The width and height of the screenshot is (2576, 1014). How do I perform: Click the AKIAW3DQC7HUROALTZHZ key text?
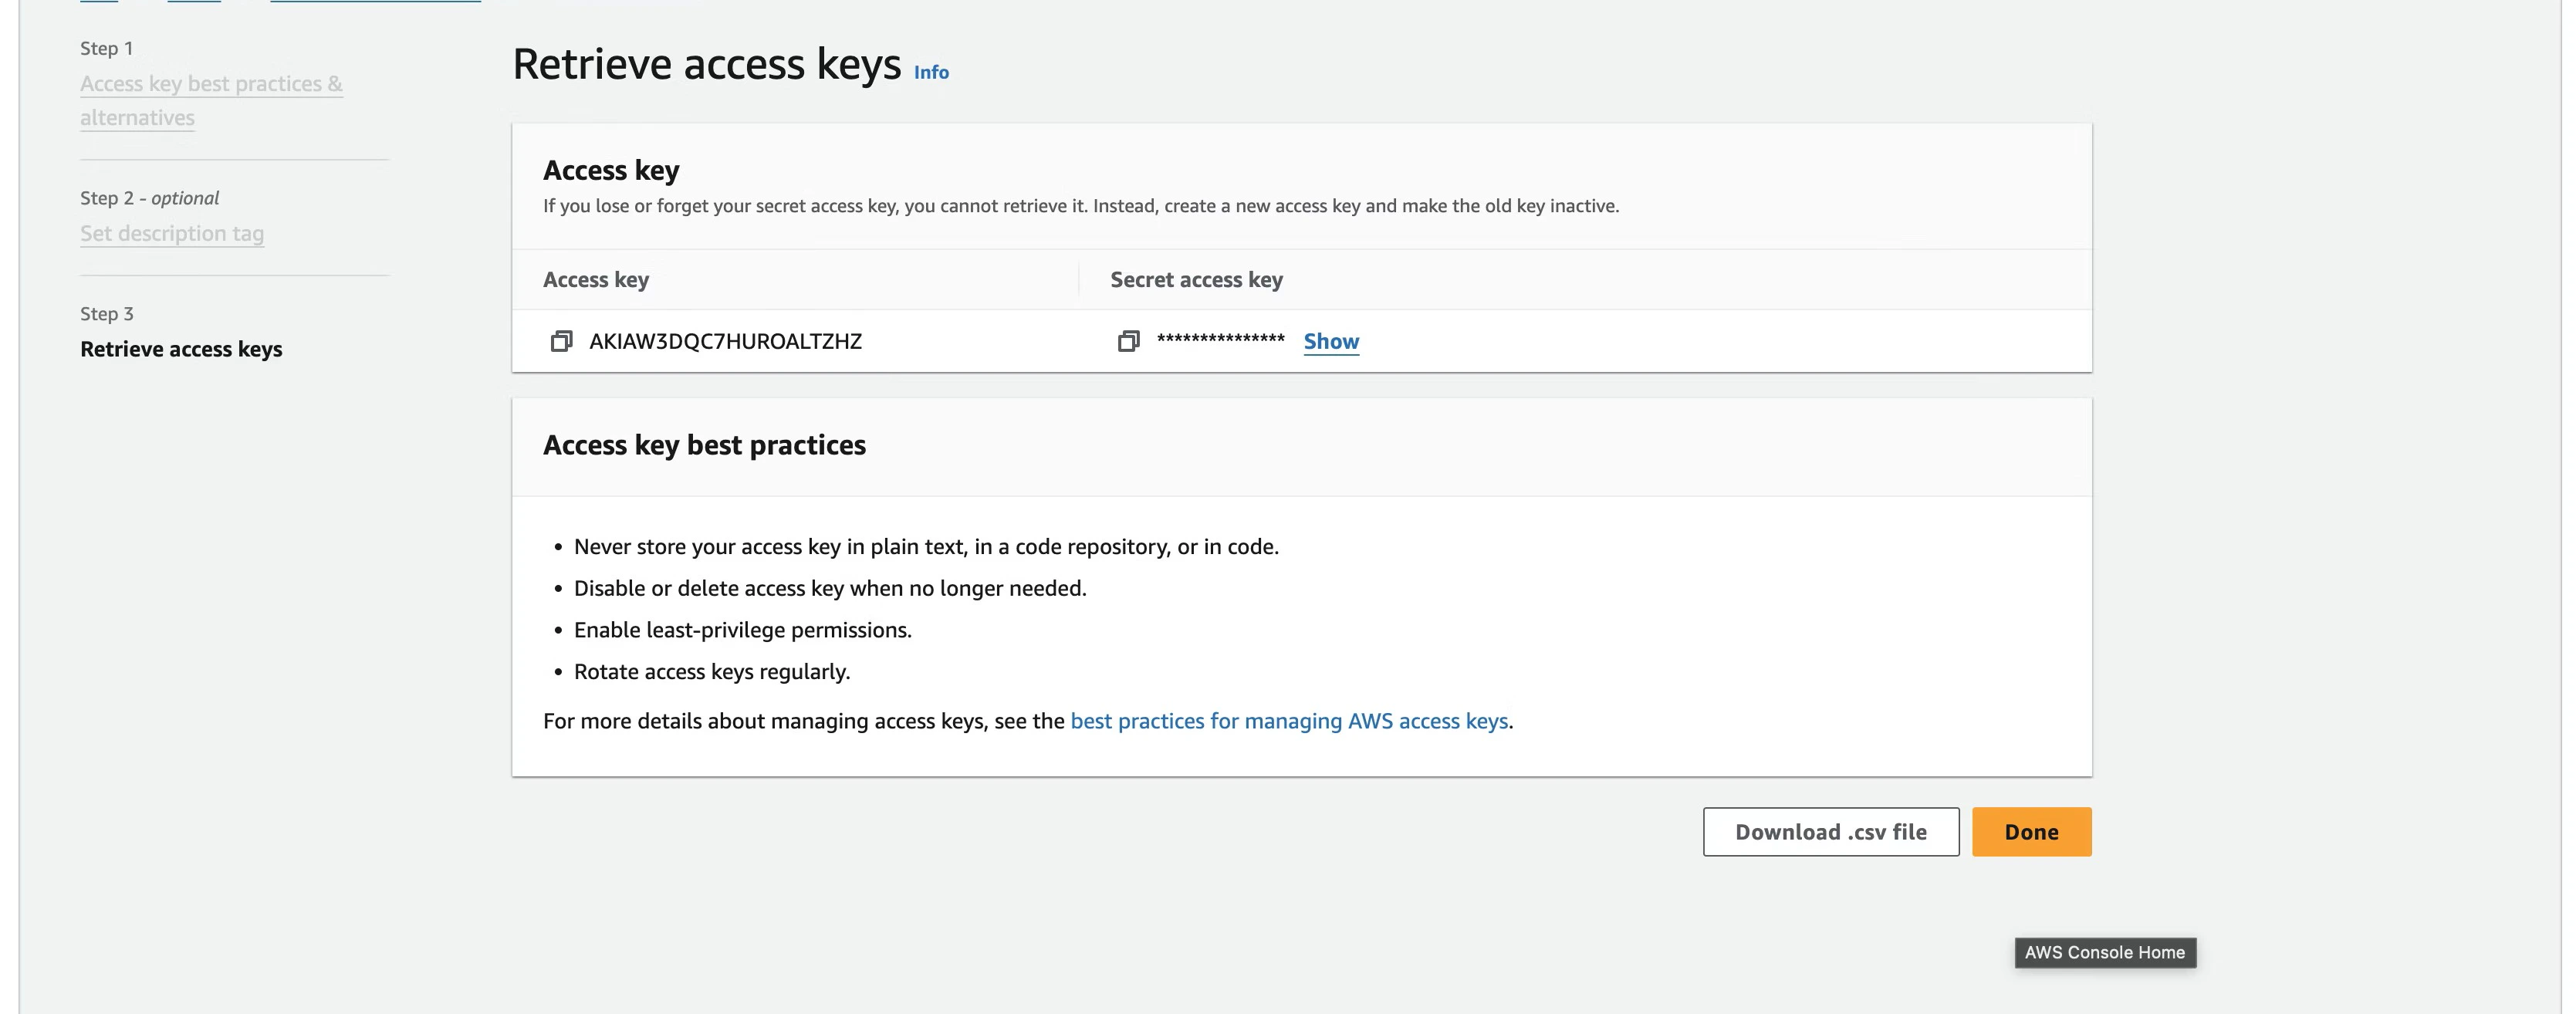click(725, 341)
